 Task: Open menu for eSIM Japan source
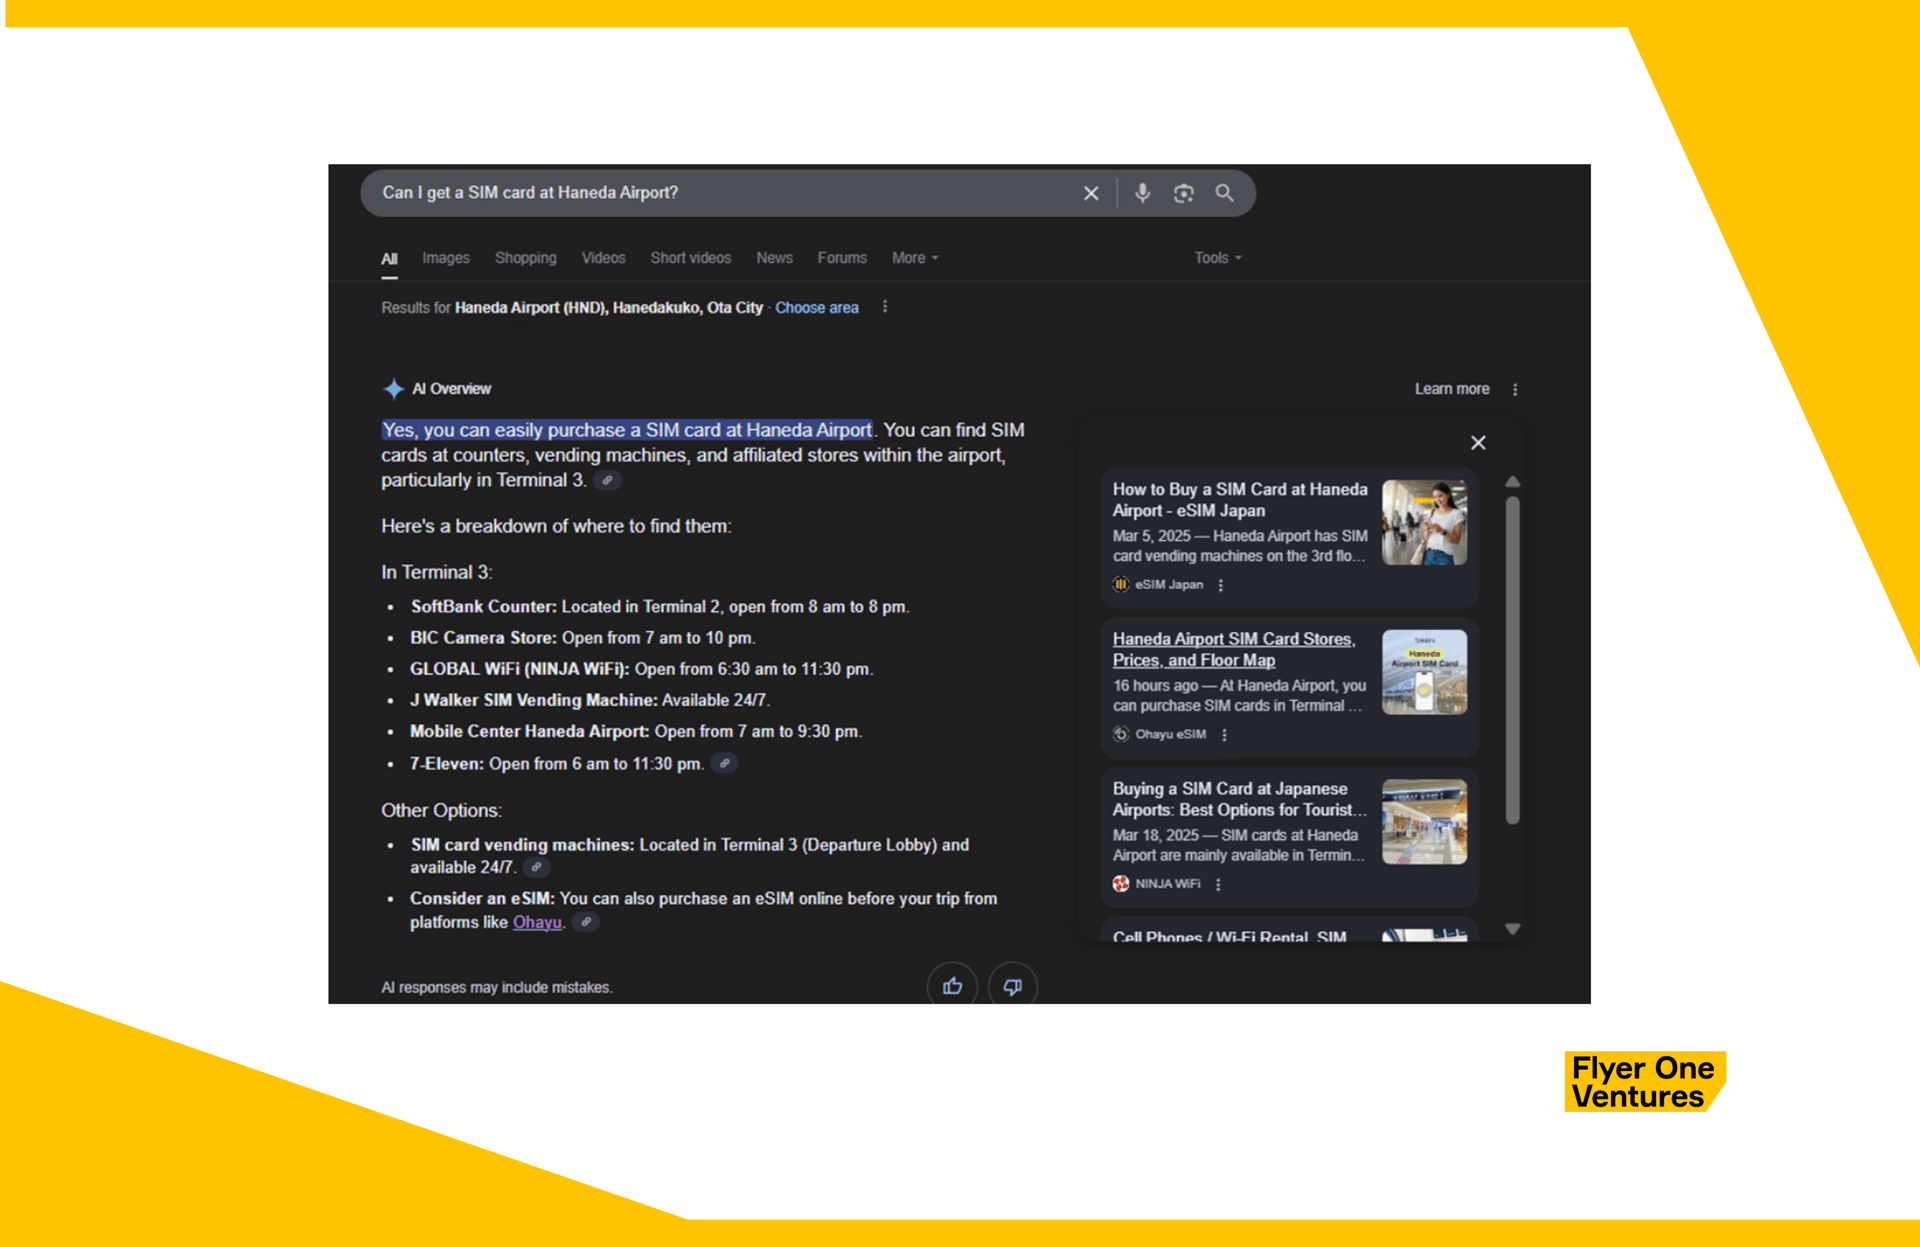[1221, 585]
